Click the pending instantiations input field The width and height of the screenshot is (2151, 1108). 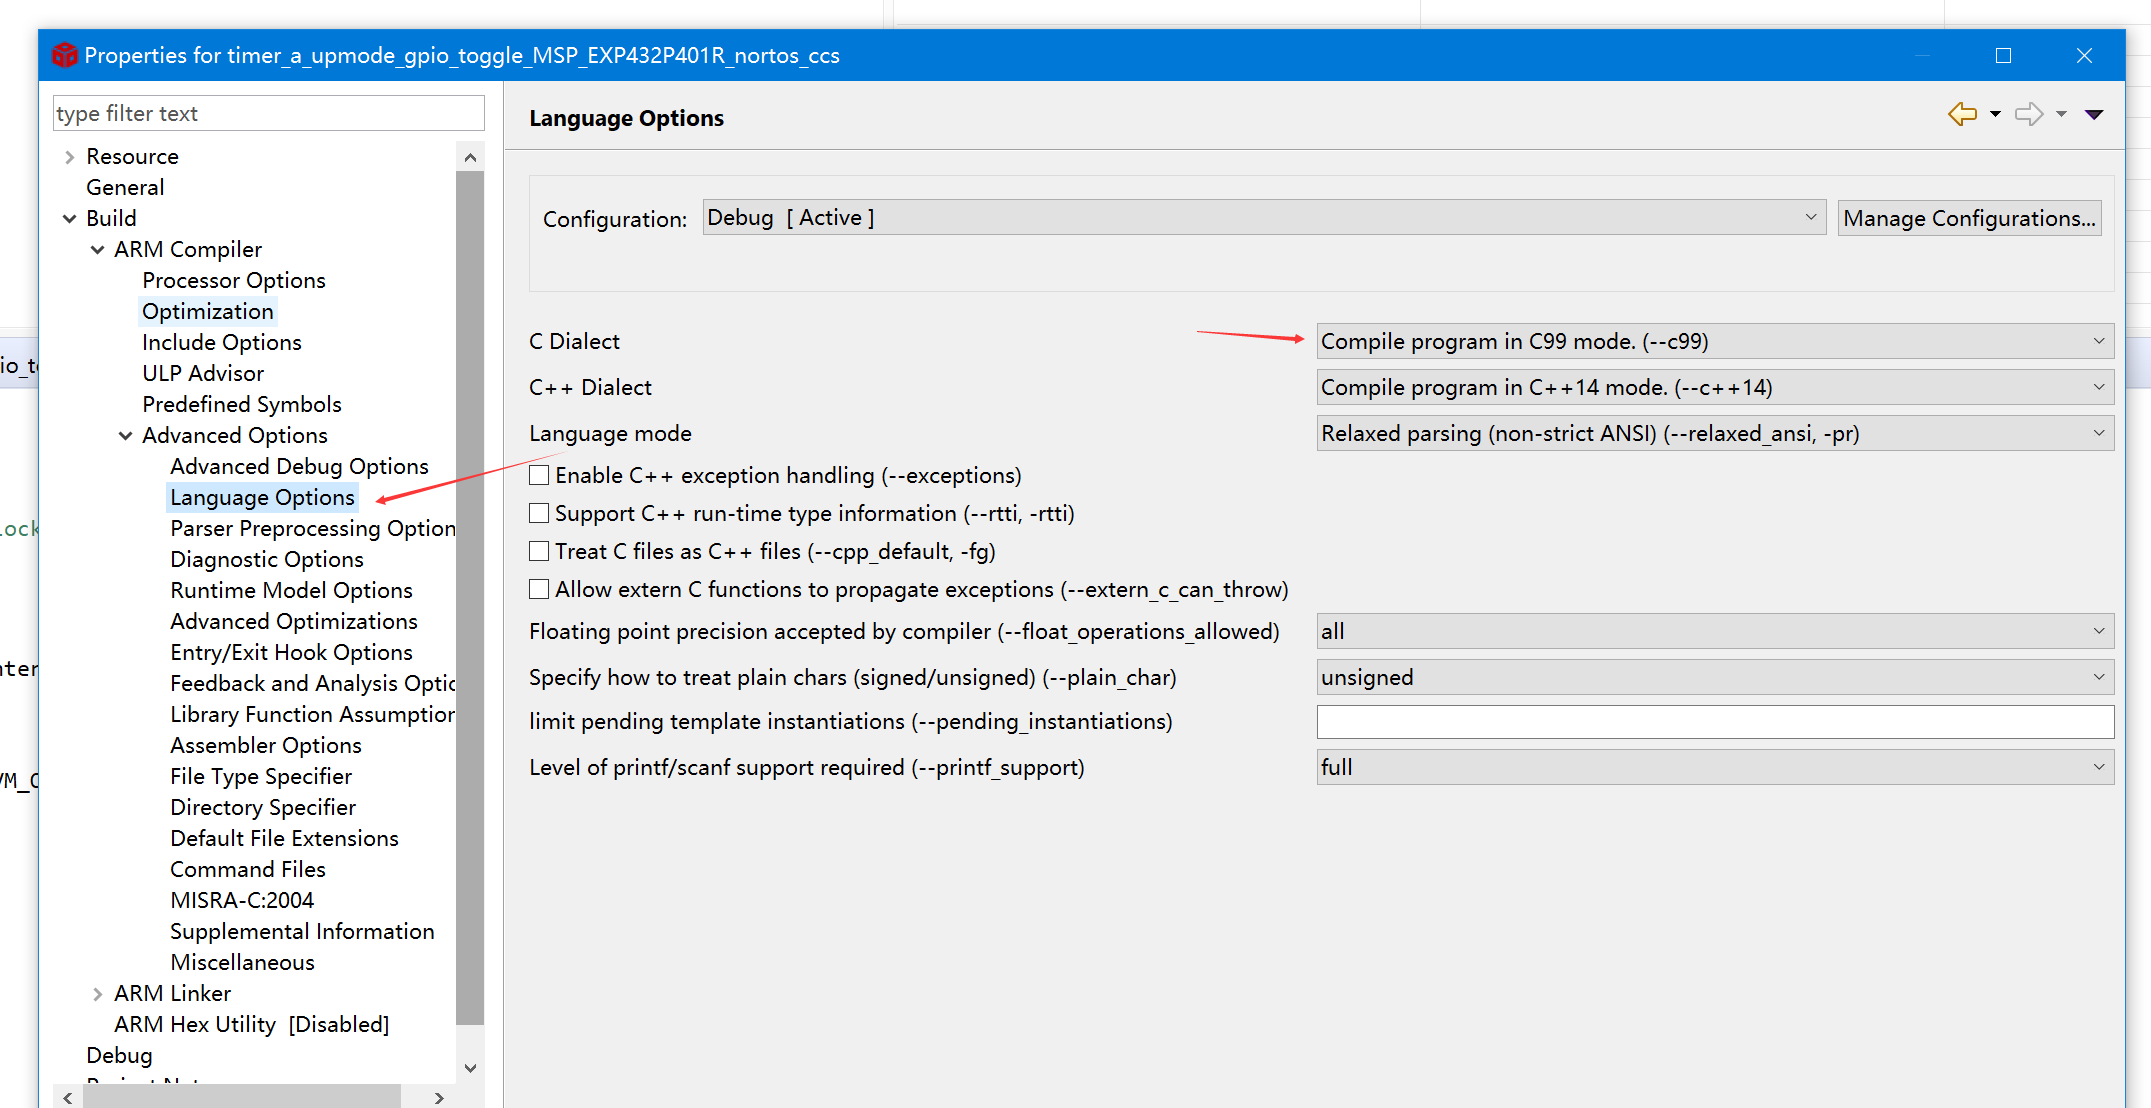tap(1714, 722)
